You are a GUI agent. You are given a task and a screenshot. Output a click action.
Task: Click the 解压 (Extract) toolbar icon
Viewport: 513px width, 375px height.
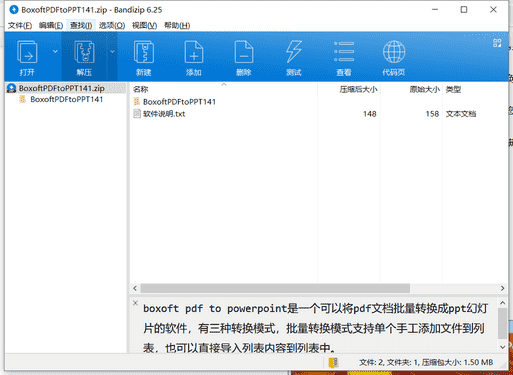pyautogui.click(x=84, y=52)
